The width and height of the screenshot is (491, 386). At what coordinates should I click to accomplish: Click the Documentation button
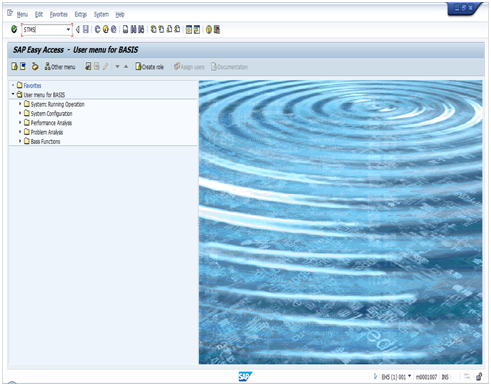coord(229,67)
